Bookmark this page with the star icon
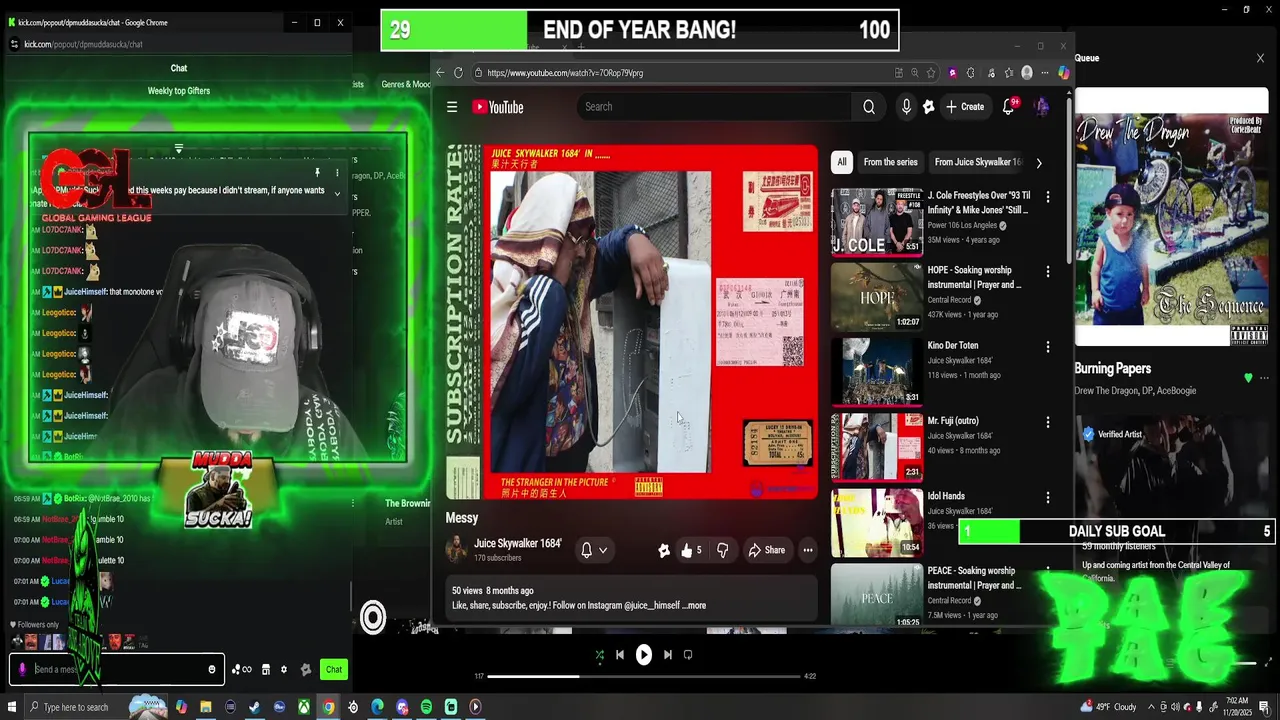Image resolution: width=1280 pixels, height=720 pixels. [931, 73]
